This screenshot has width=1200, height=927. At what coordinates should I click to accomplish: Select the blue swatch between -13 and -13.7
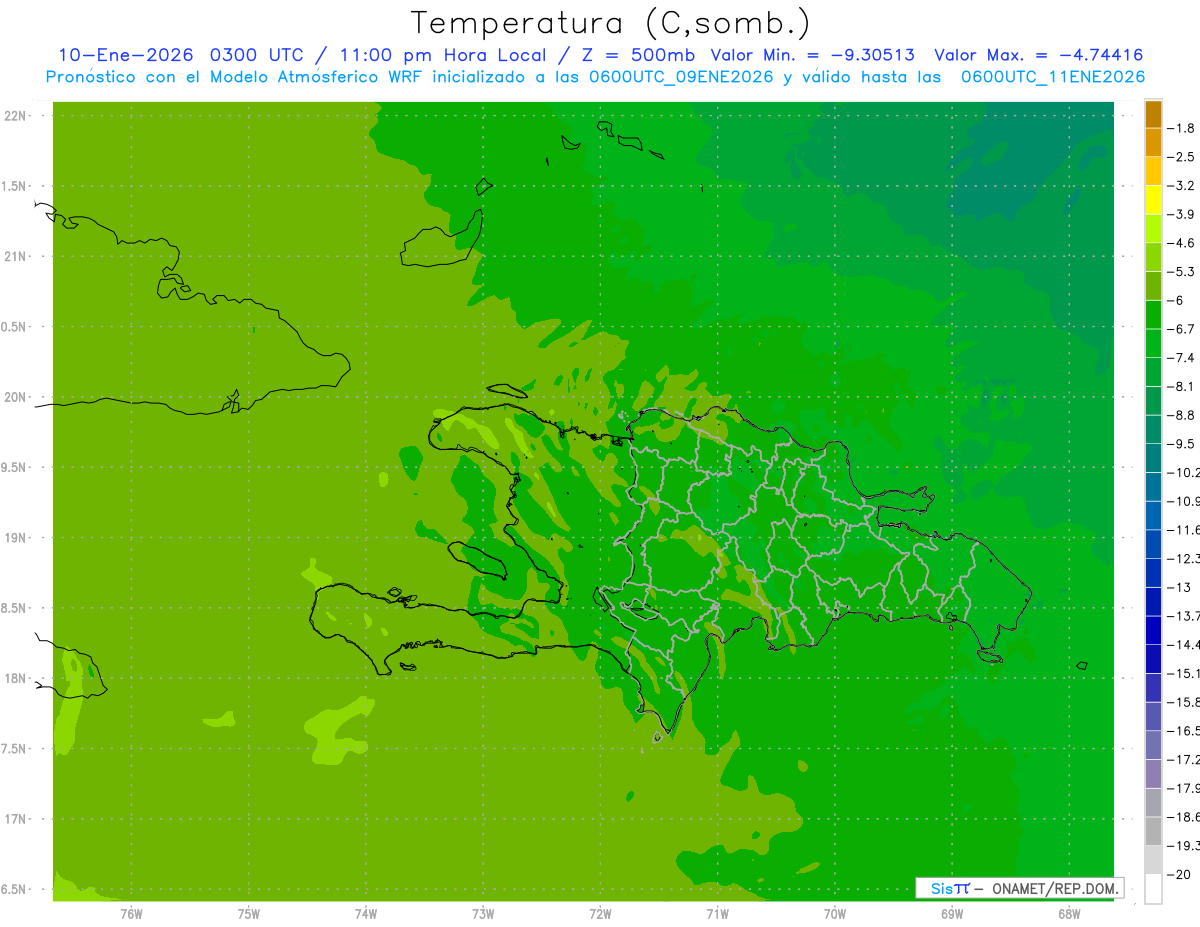click(x=1153, y=601)
